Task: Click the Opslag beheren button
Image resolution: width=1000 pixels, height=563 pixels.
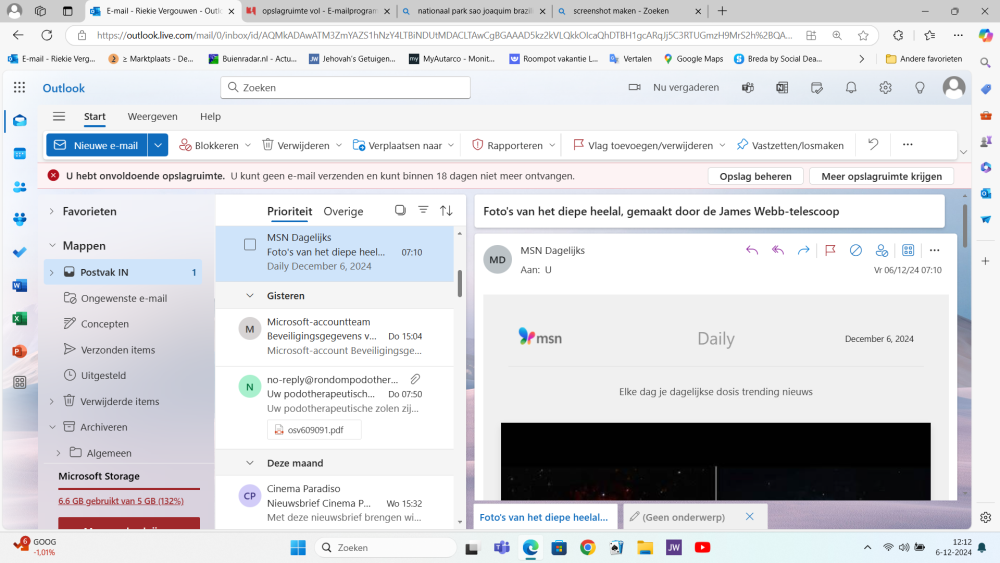Action: [x=756, y=176]
